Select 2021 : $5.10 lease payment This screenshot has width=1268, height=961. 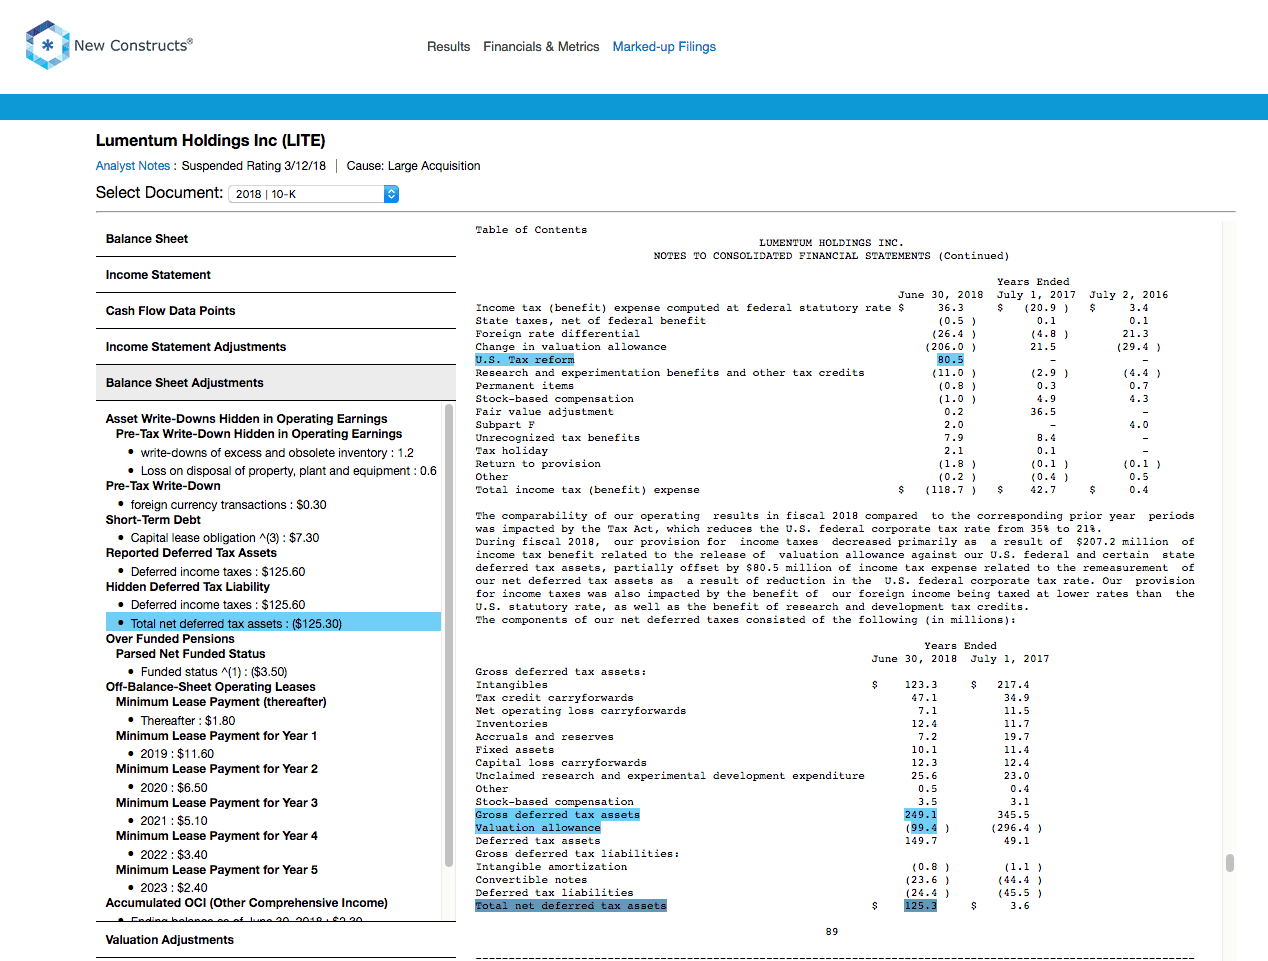pyautogui.click(x=174, y=821)
